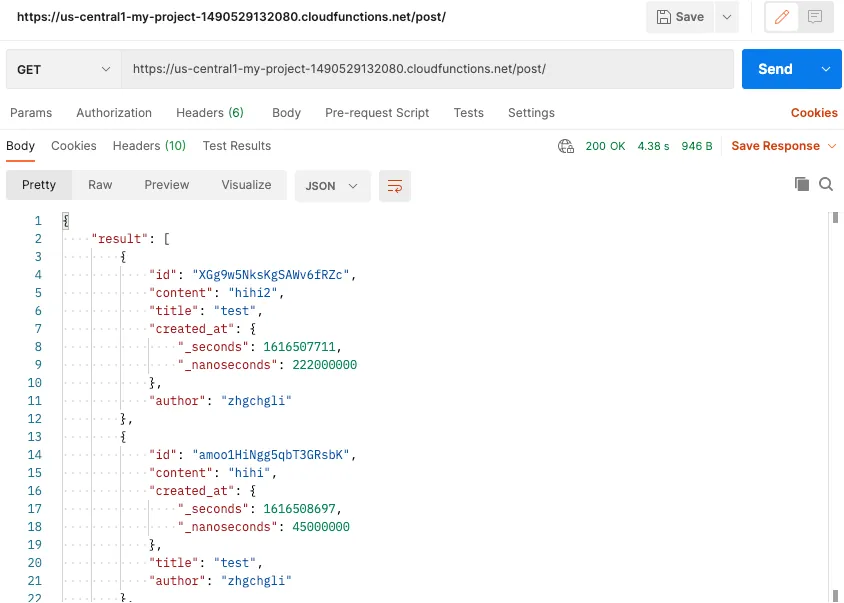Select the Raw view mode
Viewport: 844px width, 603px height.
100,185
